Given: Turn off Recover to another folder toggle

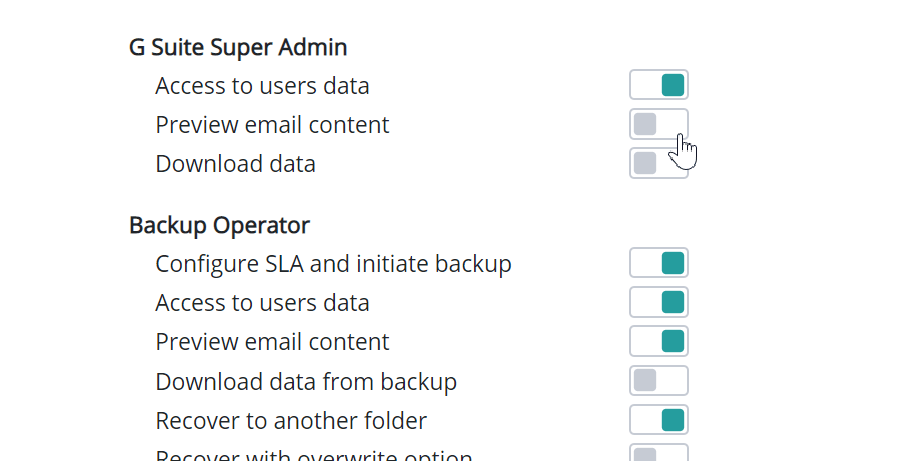Looking at the screenshot, I should pyautogui.click(x=659, y=419).
